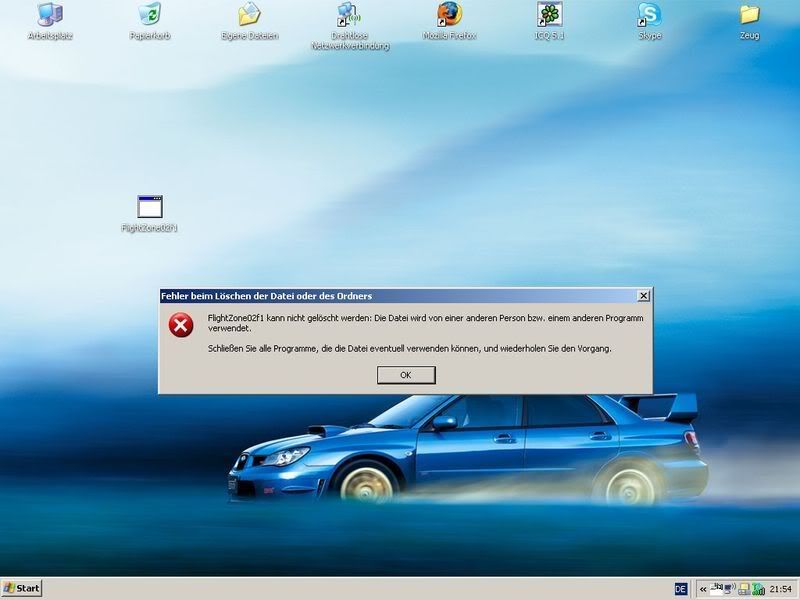Image resolution: width=800 pixels, height=600 pixels.
Task: Select the Skype desktop shortcut
Action: (x=649, y=21)
